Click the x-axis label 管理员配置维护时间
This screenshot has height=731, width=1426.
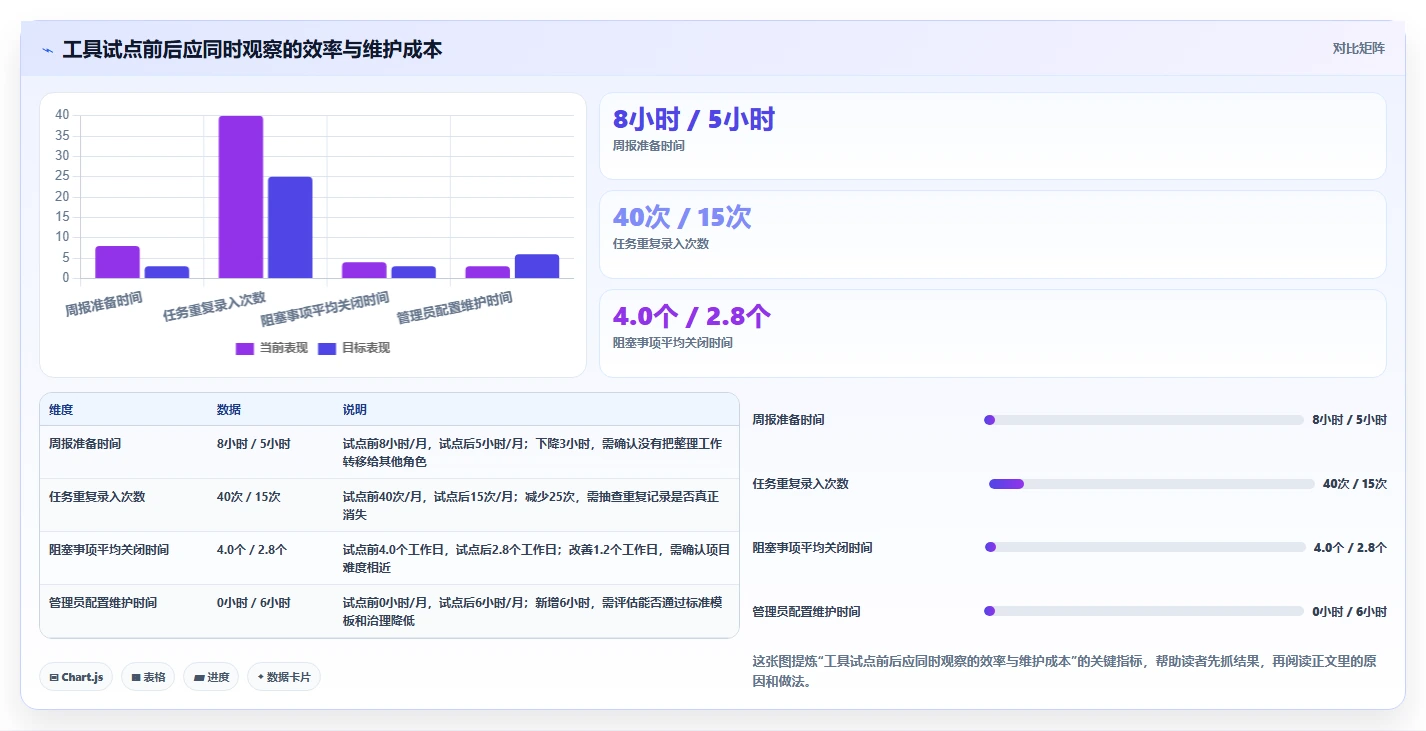(x=455, y=308)
